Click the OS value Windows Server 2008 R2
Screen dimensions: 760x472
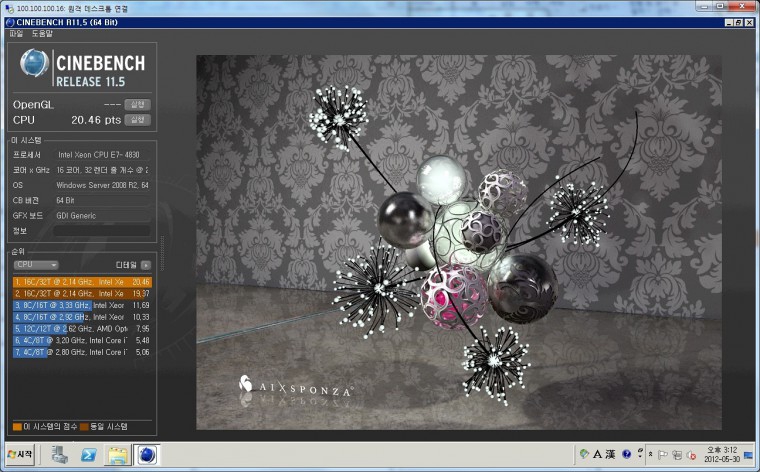tap(102, 185)
